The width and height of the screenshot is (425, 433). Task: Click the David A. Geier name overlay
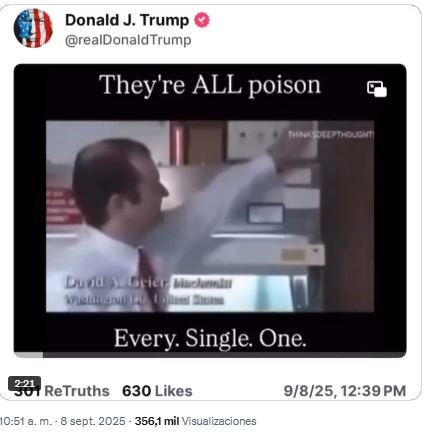117,283
